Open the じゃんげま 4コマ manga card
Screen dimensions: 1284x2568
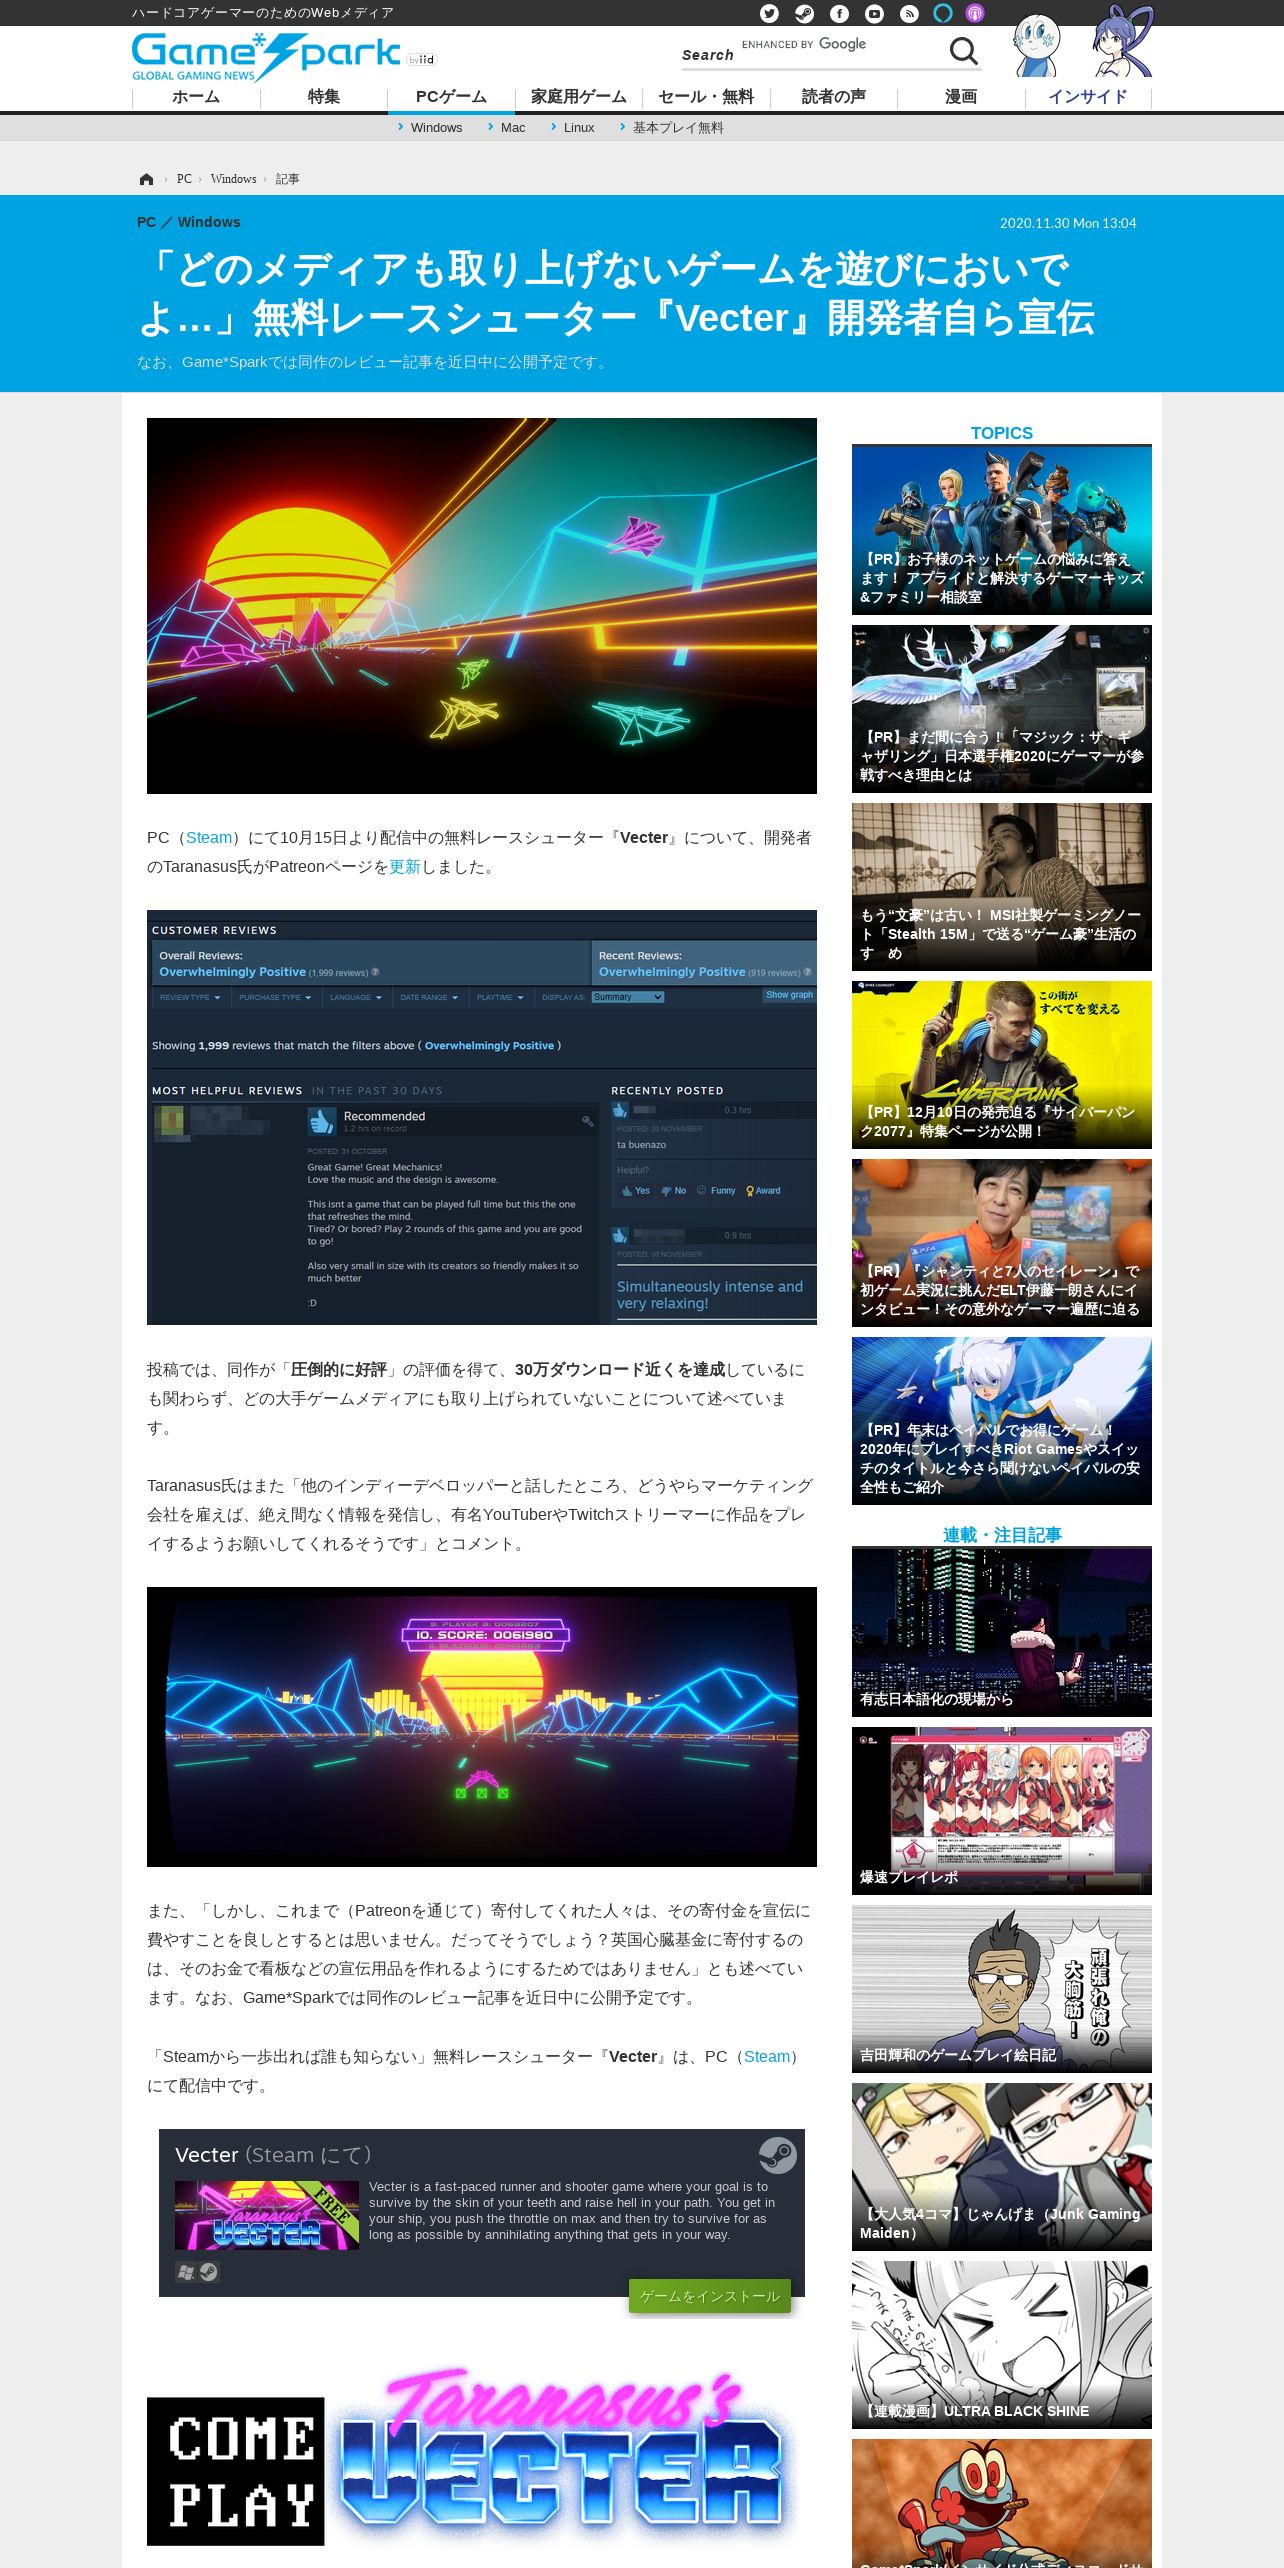(x=1002, y=2167)
